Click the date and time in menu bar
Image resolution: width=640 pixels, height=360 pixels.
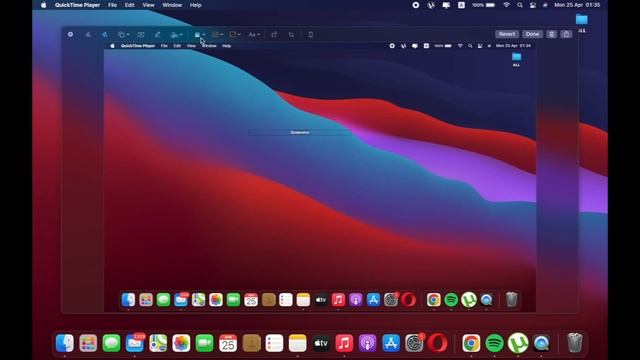click(577, 5)
